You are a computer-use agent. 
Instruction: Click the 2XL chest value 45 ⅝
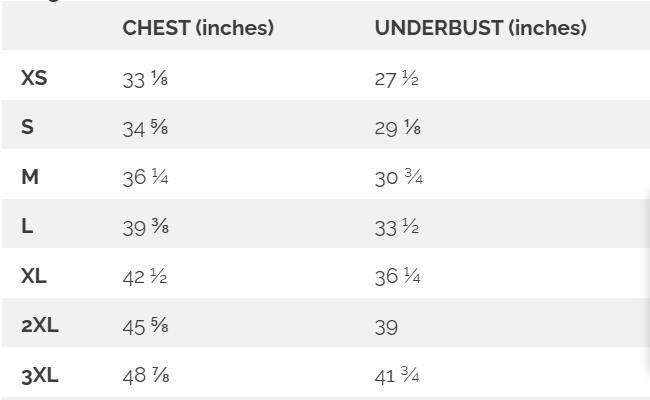pos(145,327)
